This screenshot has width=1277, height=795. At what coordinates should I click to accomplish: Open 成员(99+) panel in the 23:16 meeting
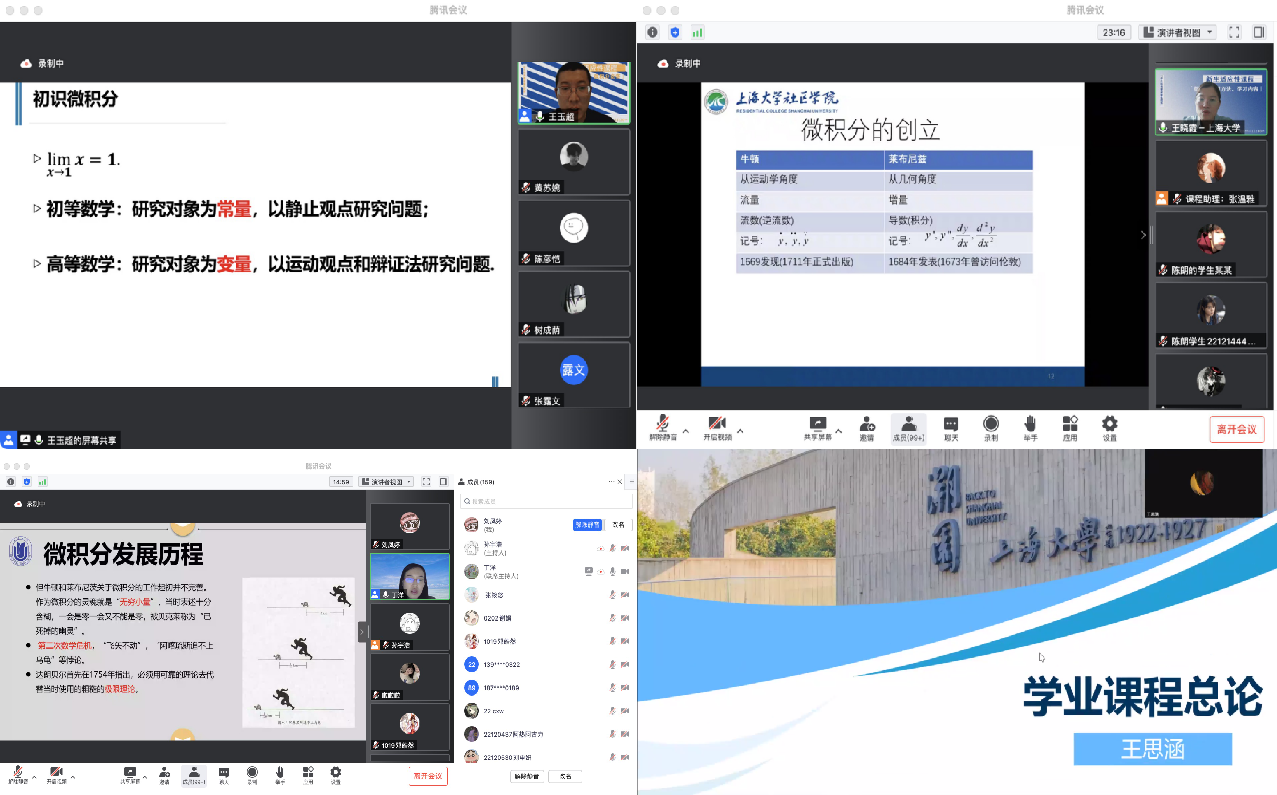(908, 427)
